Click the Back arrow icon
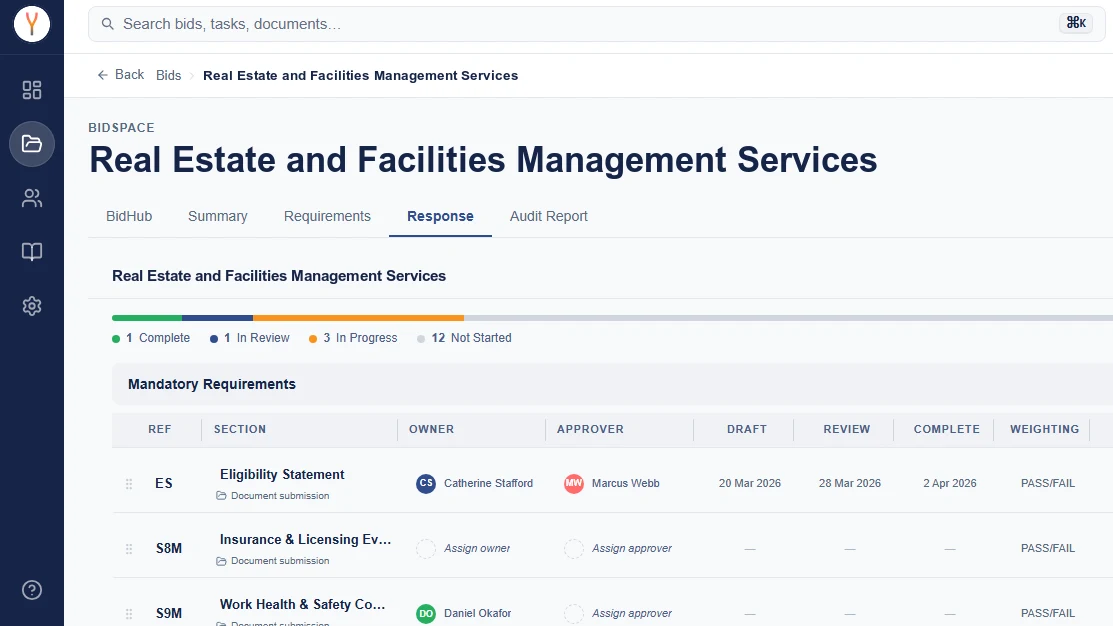Viewport: 1113px width, 626px height. 102,75
